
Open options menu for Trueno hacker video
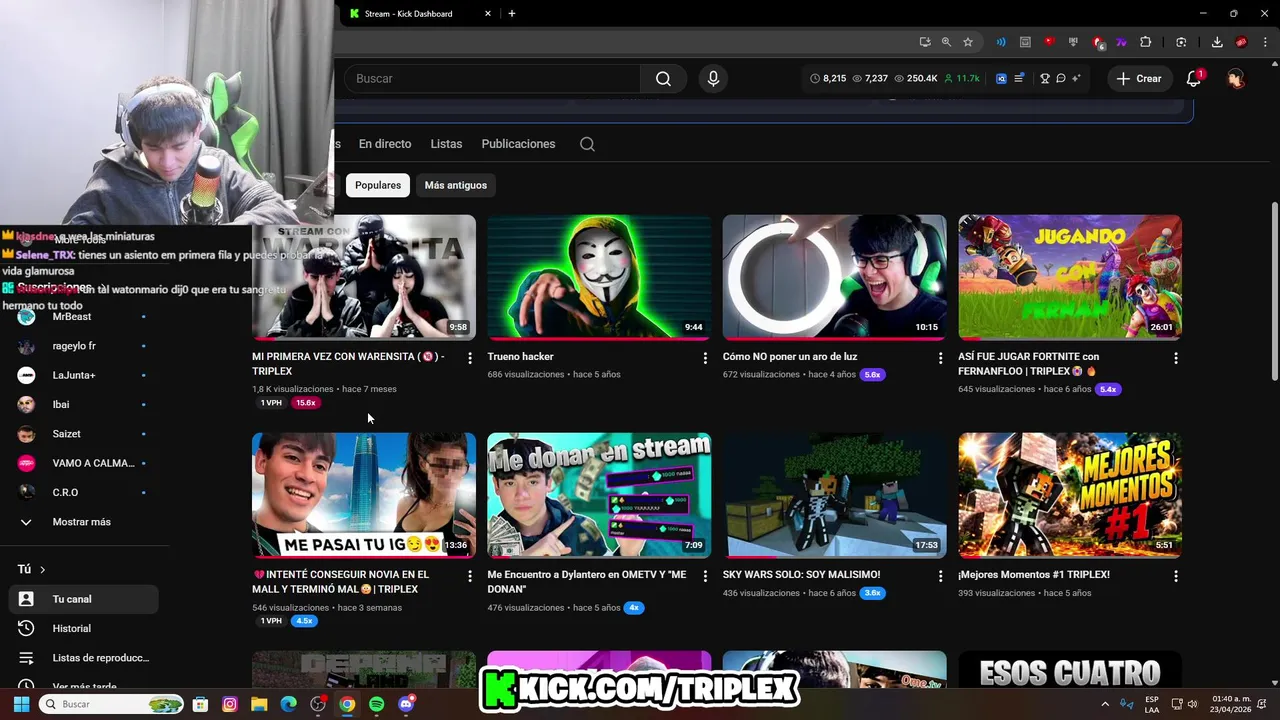705,358
